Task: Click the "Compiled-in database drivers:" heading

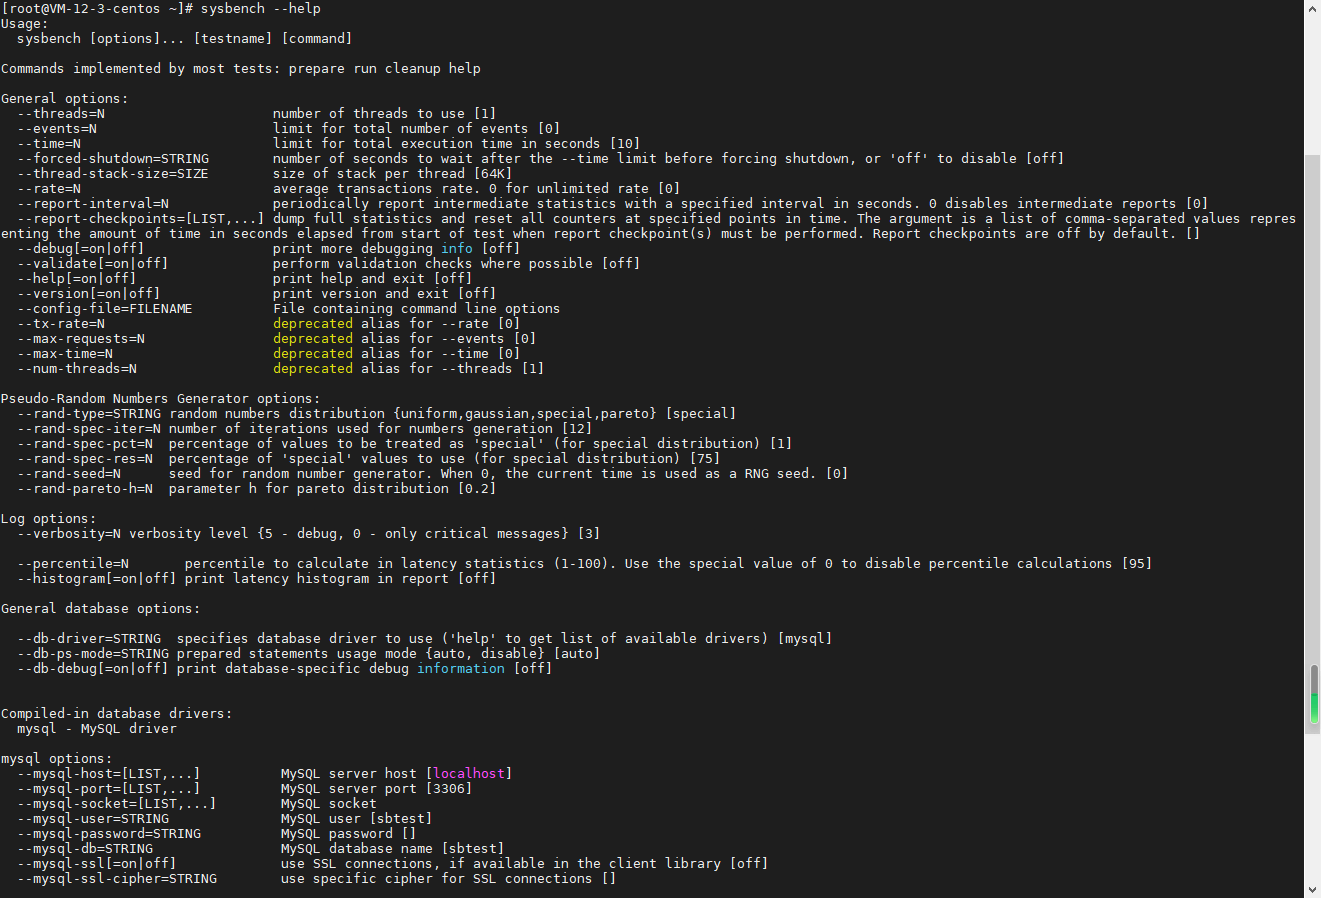Action: [117, 714]
